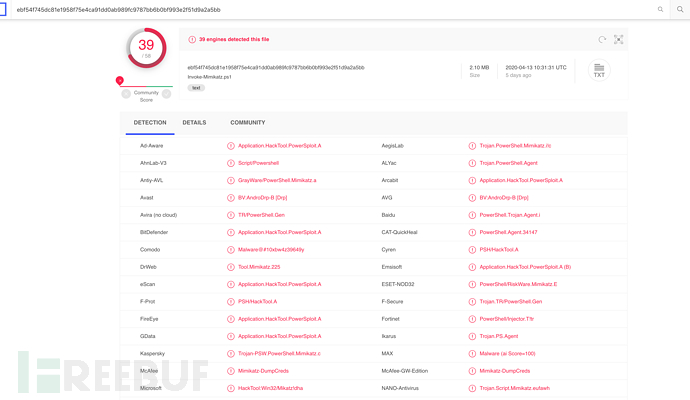Select the Trojan.PowerShell.Mimikatz result for AegisLab
This screenshot has width=690, height=400.
point(515,146)
